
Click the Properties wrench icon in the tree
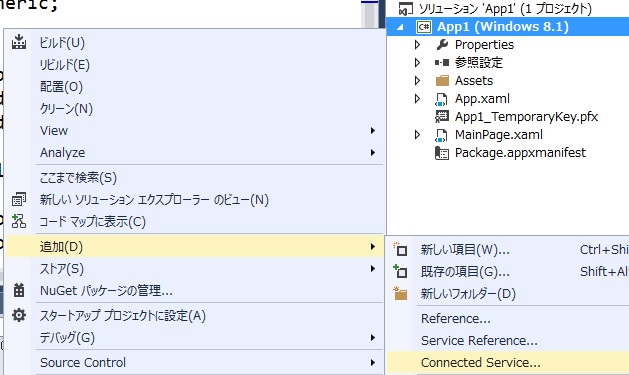tap(442, 45)
